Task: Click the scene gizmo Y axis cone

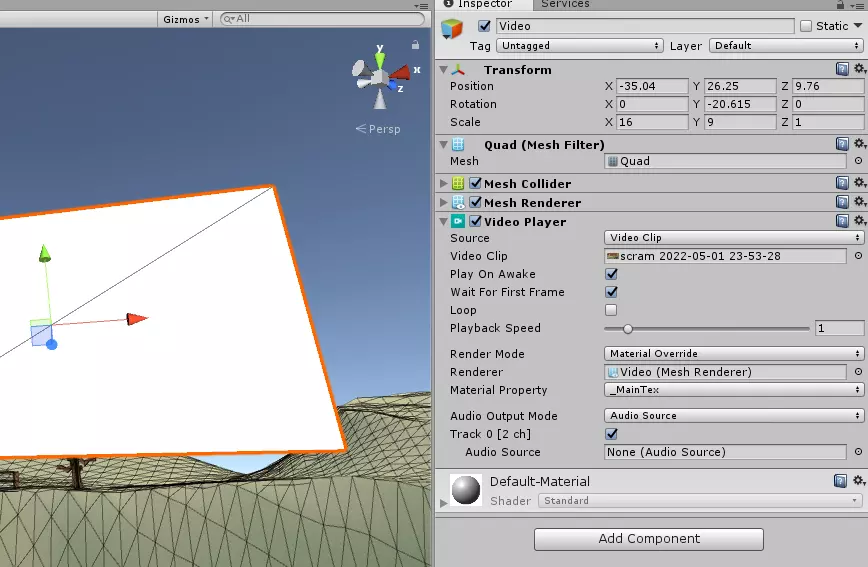Action: [x=380, y=58]
